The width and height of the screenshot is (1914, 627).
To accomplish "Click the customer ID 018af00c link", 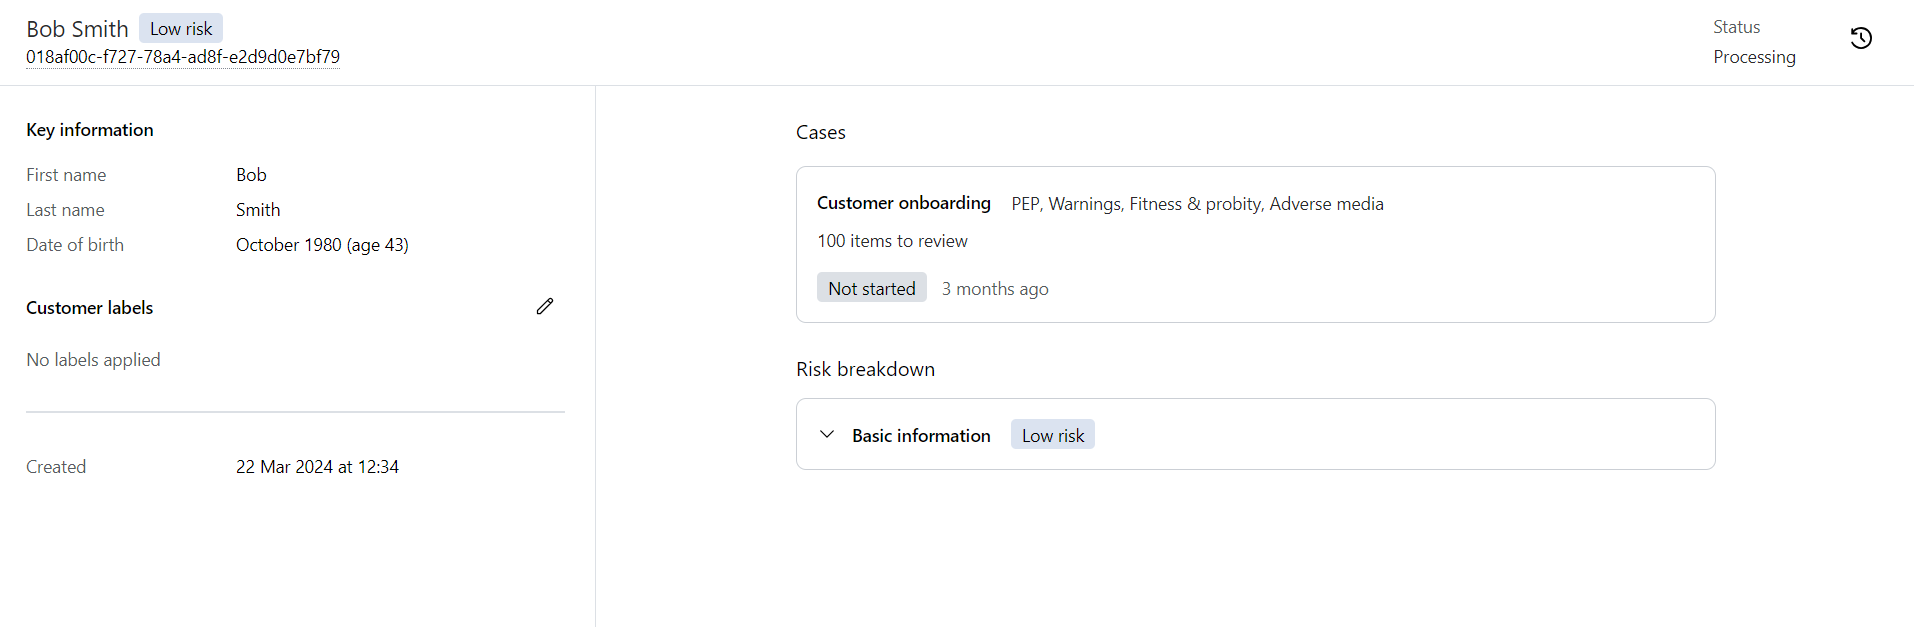I will [x=183, y=57].
